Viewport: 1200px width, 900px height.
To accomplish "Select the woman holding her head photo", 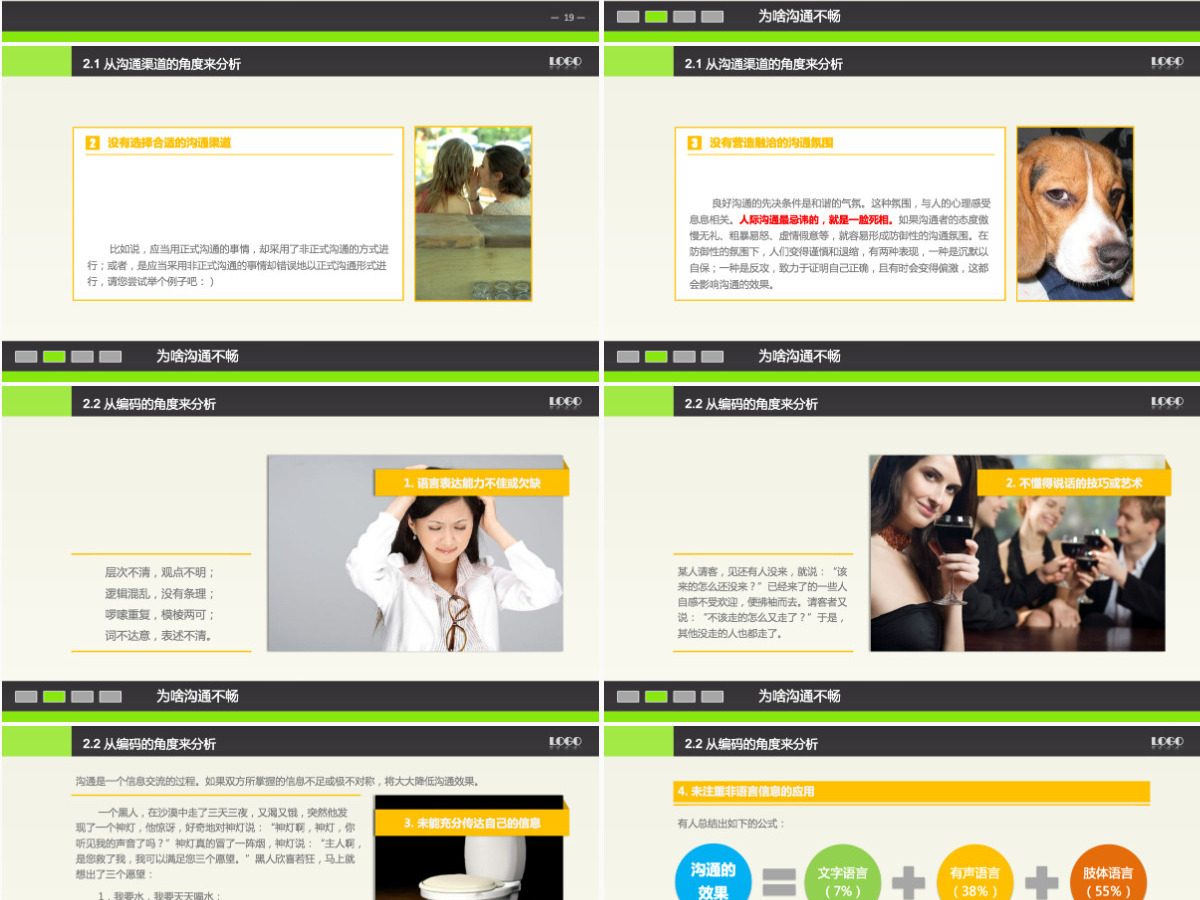I will [x=415, y=553].
